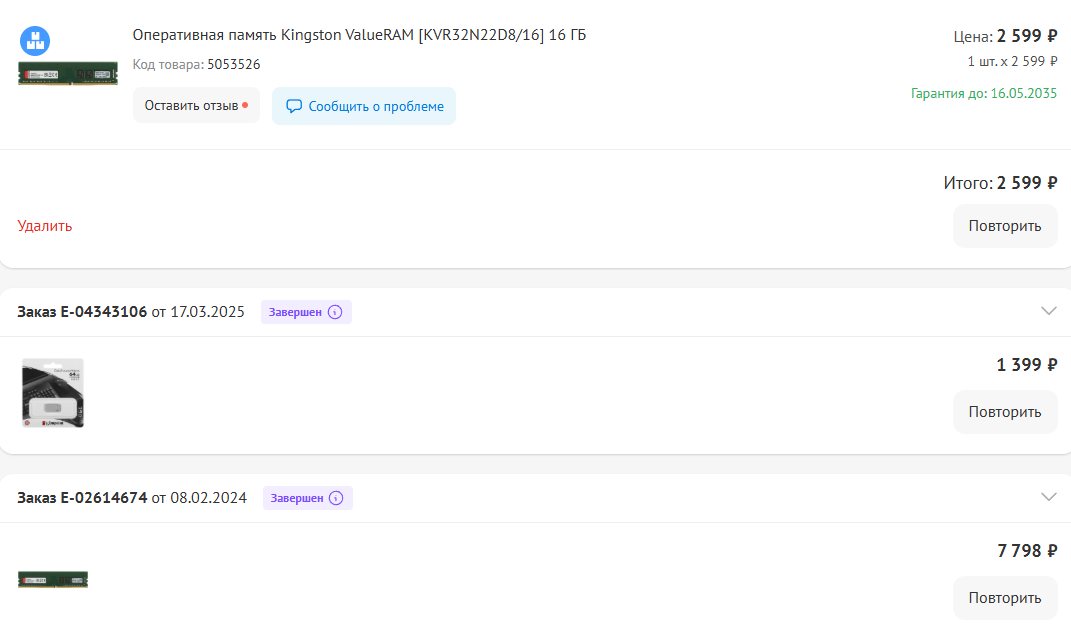This screenshot has width=1071, height=631.
Task: Click the info icon in the E-04343106 status badge
Action: tap(335, 312)
